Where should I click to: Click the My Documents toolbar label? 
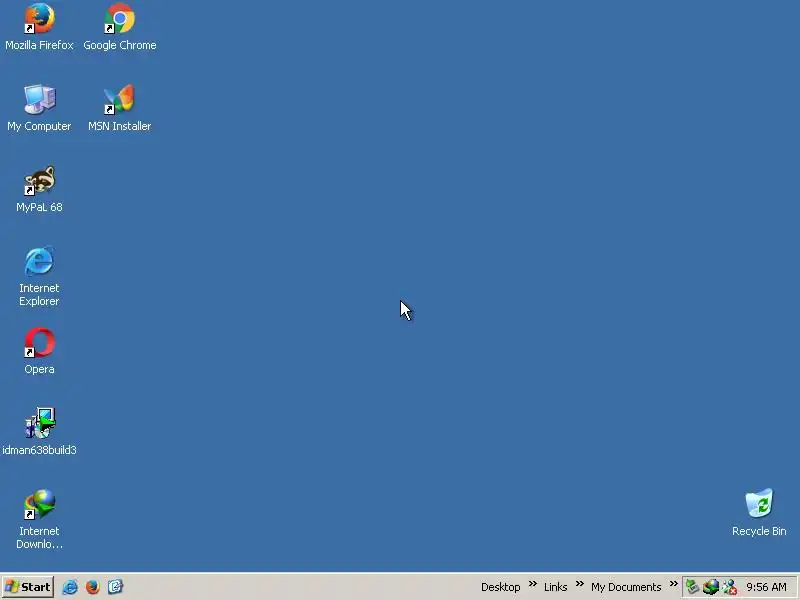(626, 587)
